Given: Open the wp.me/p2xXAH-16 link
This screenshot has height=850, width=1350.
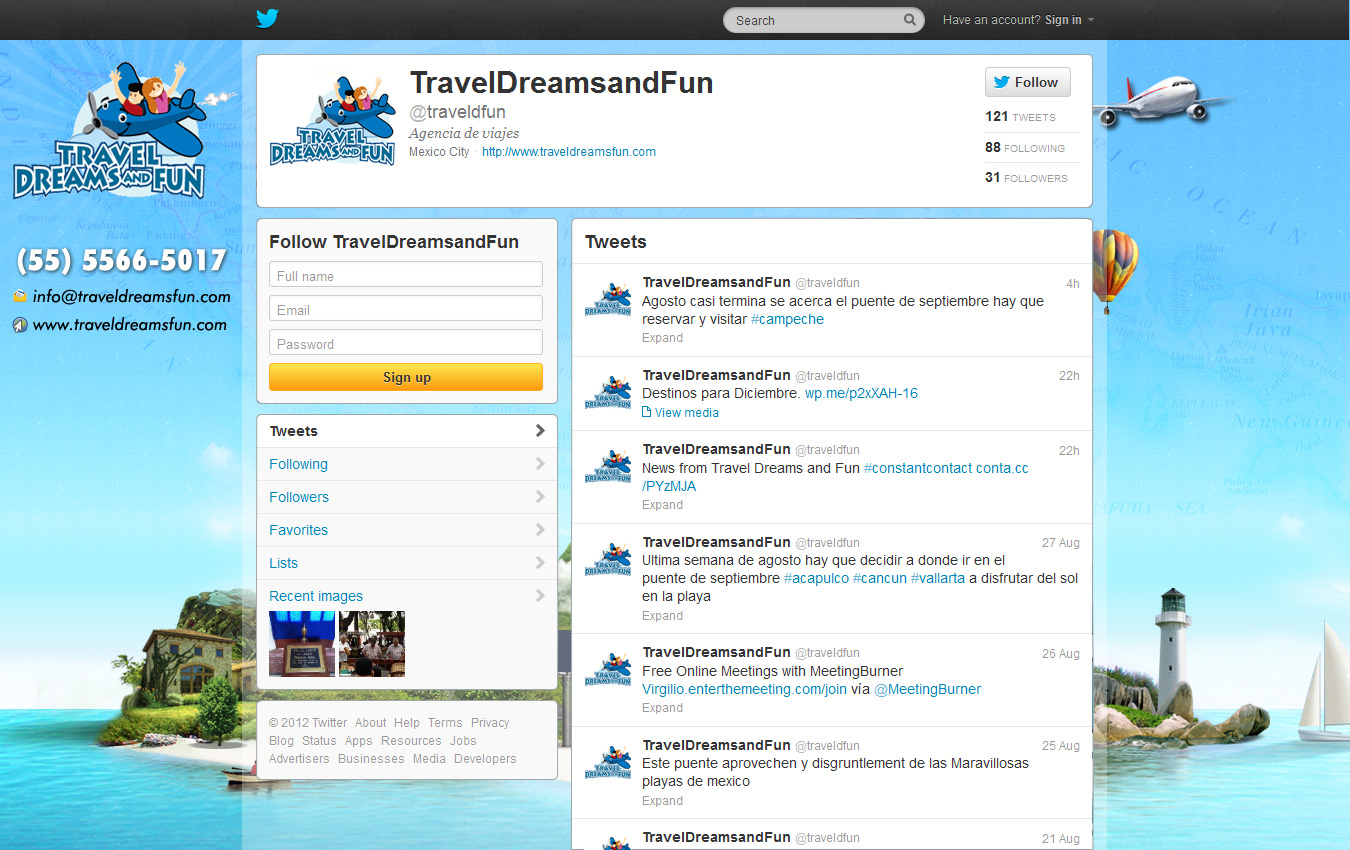Looking at the screenshot, I should coord(861,393).
